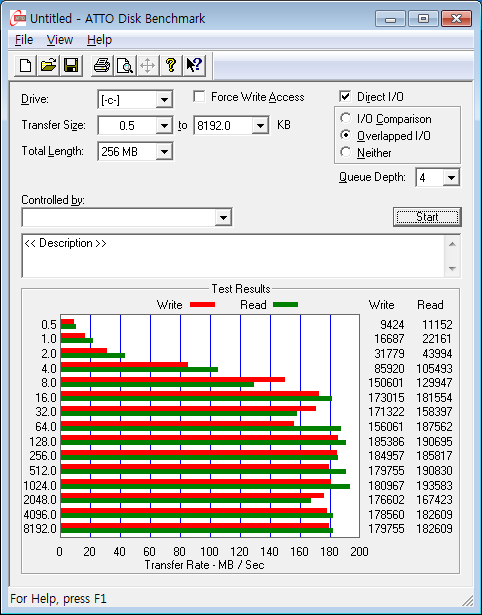
Task: Expand the Total Length dropdown 256 MB
Action: click(164, 151)
